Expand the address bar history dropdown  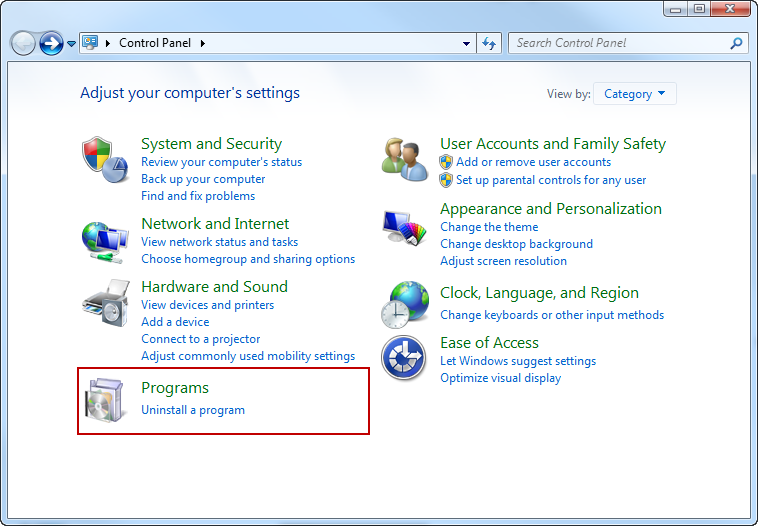(466, 44)
